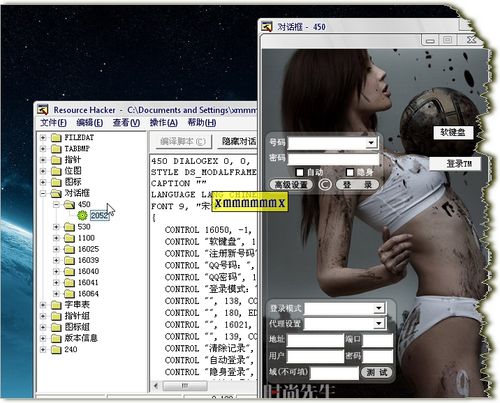This screenshot has width=500, height=403.
Task: Click the script pane horizontal scrollbar thumb
Action: 185,386
